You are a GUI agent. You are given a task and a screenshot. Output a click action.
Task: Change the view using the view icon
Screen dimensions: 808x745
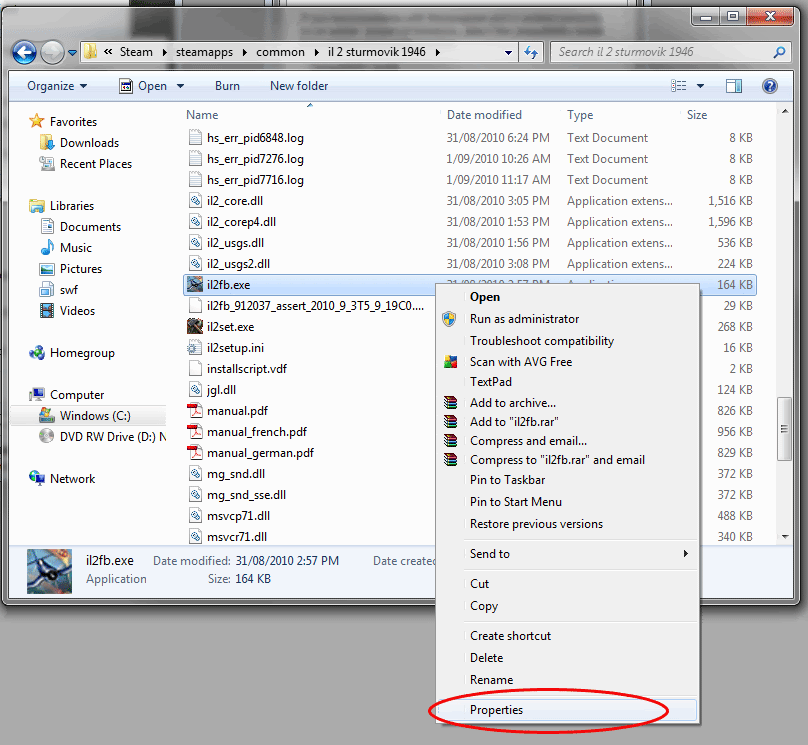pos(678,86)
